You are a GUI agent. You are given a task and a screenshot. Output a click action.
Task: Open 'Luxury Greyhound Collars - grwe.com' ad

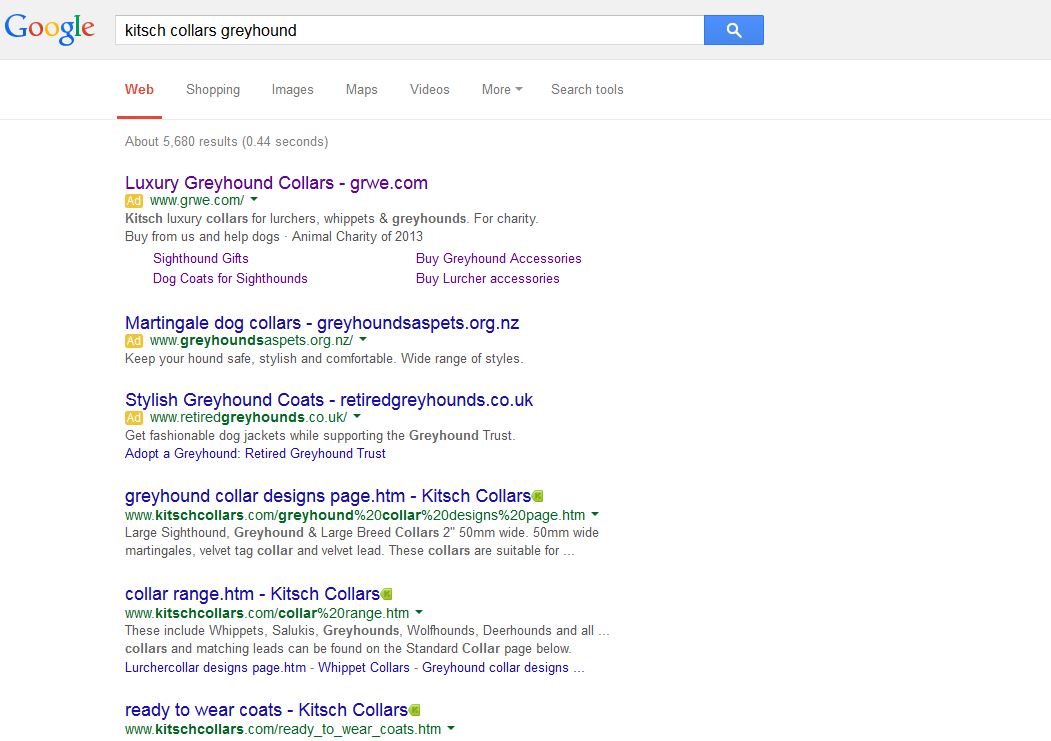pyautogui.click(x=276, y=183)
